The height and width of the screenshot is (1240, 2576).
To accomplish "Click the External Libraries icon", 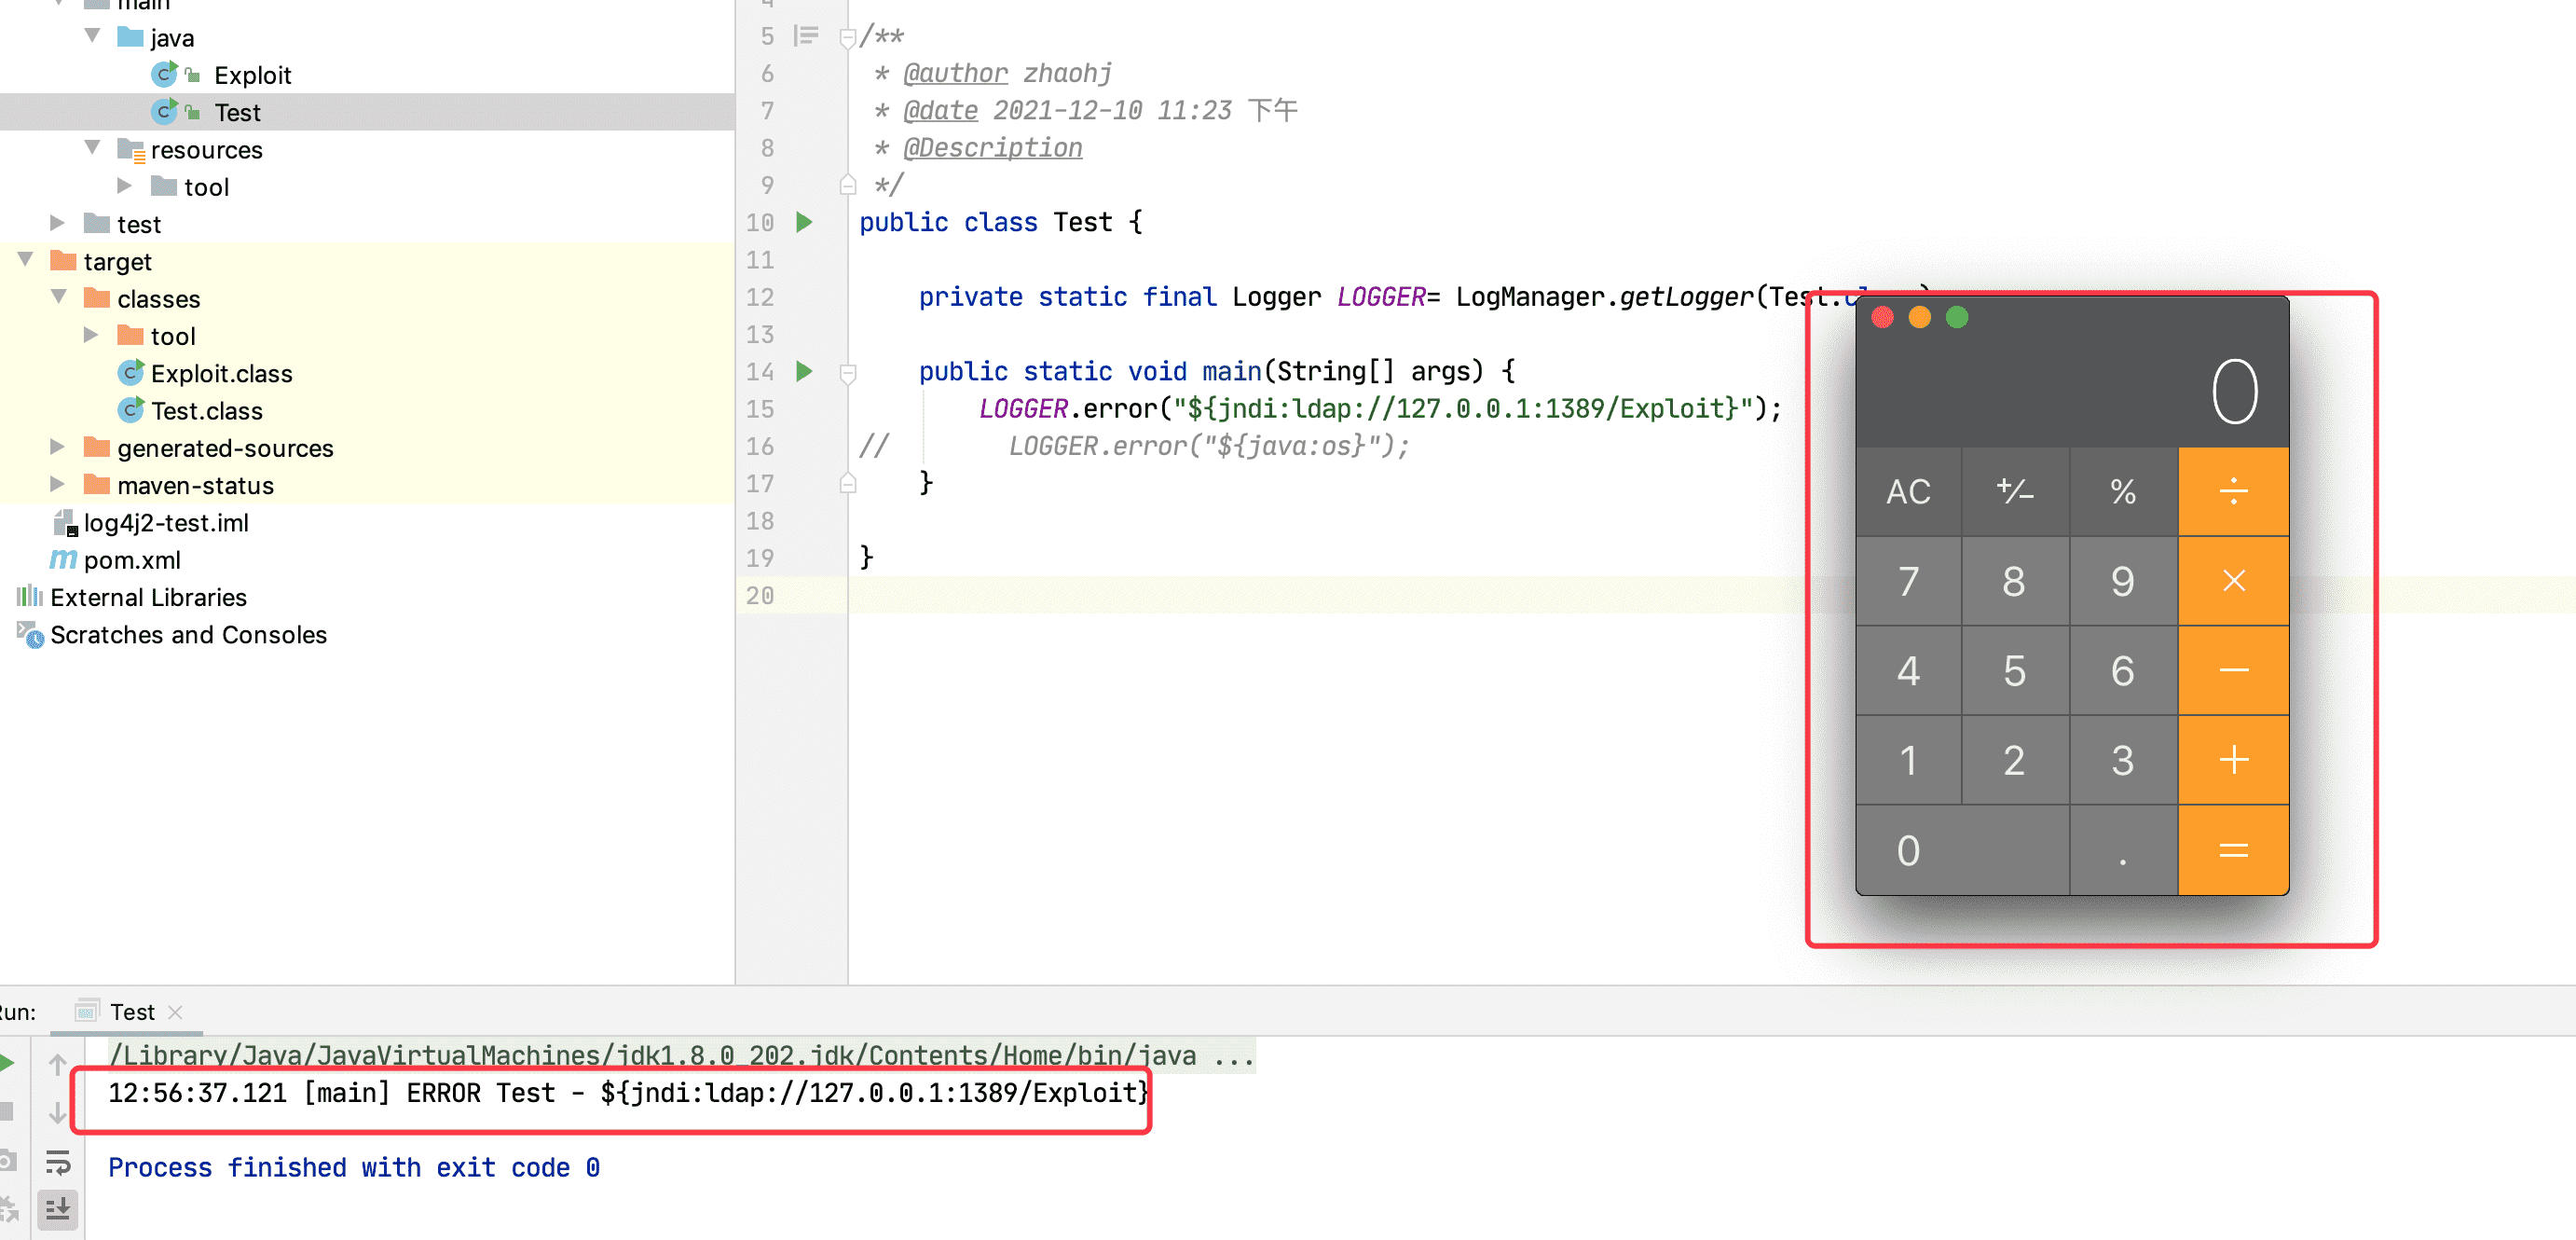I will click(30, 597).
